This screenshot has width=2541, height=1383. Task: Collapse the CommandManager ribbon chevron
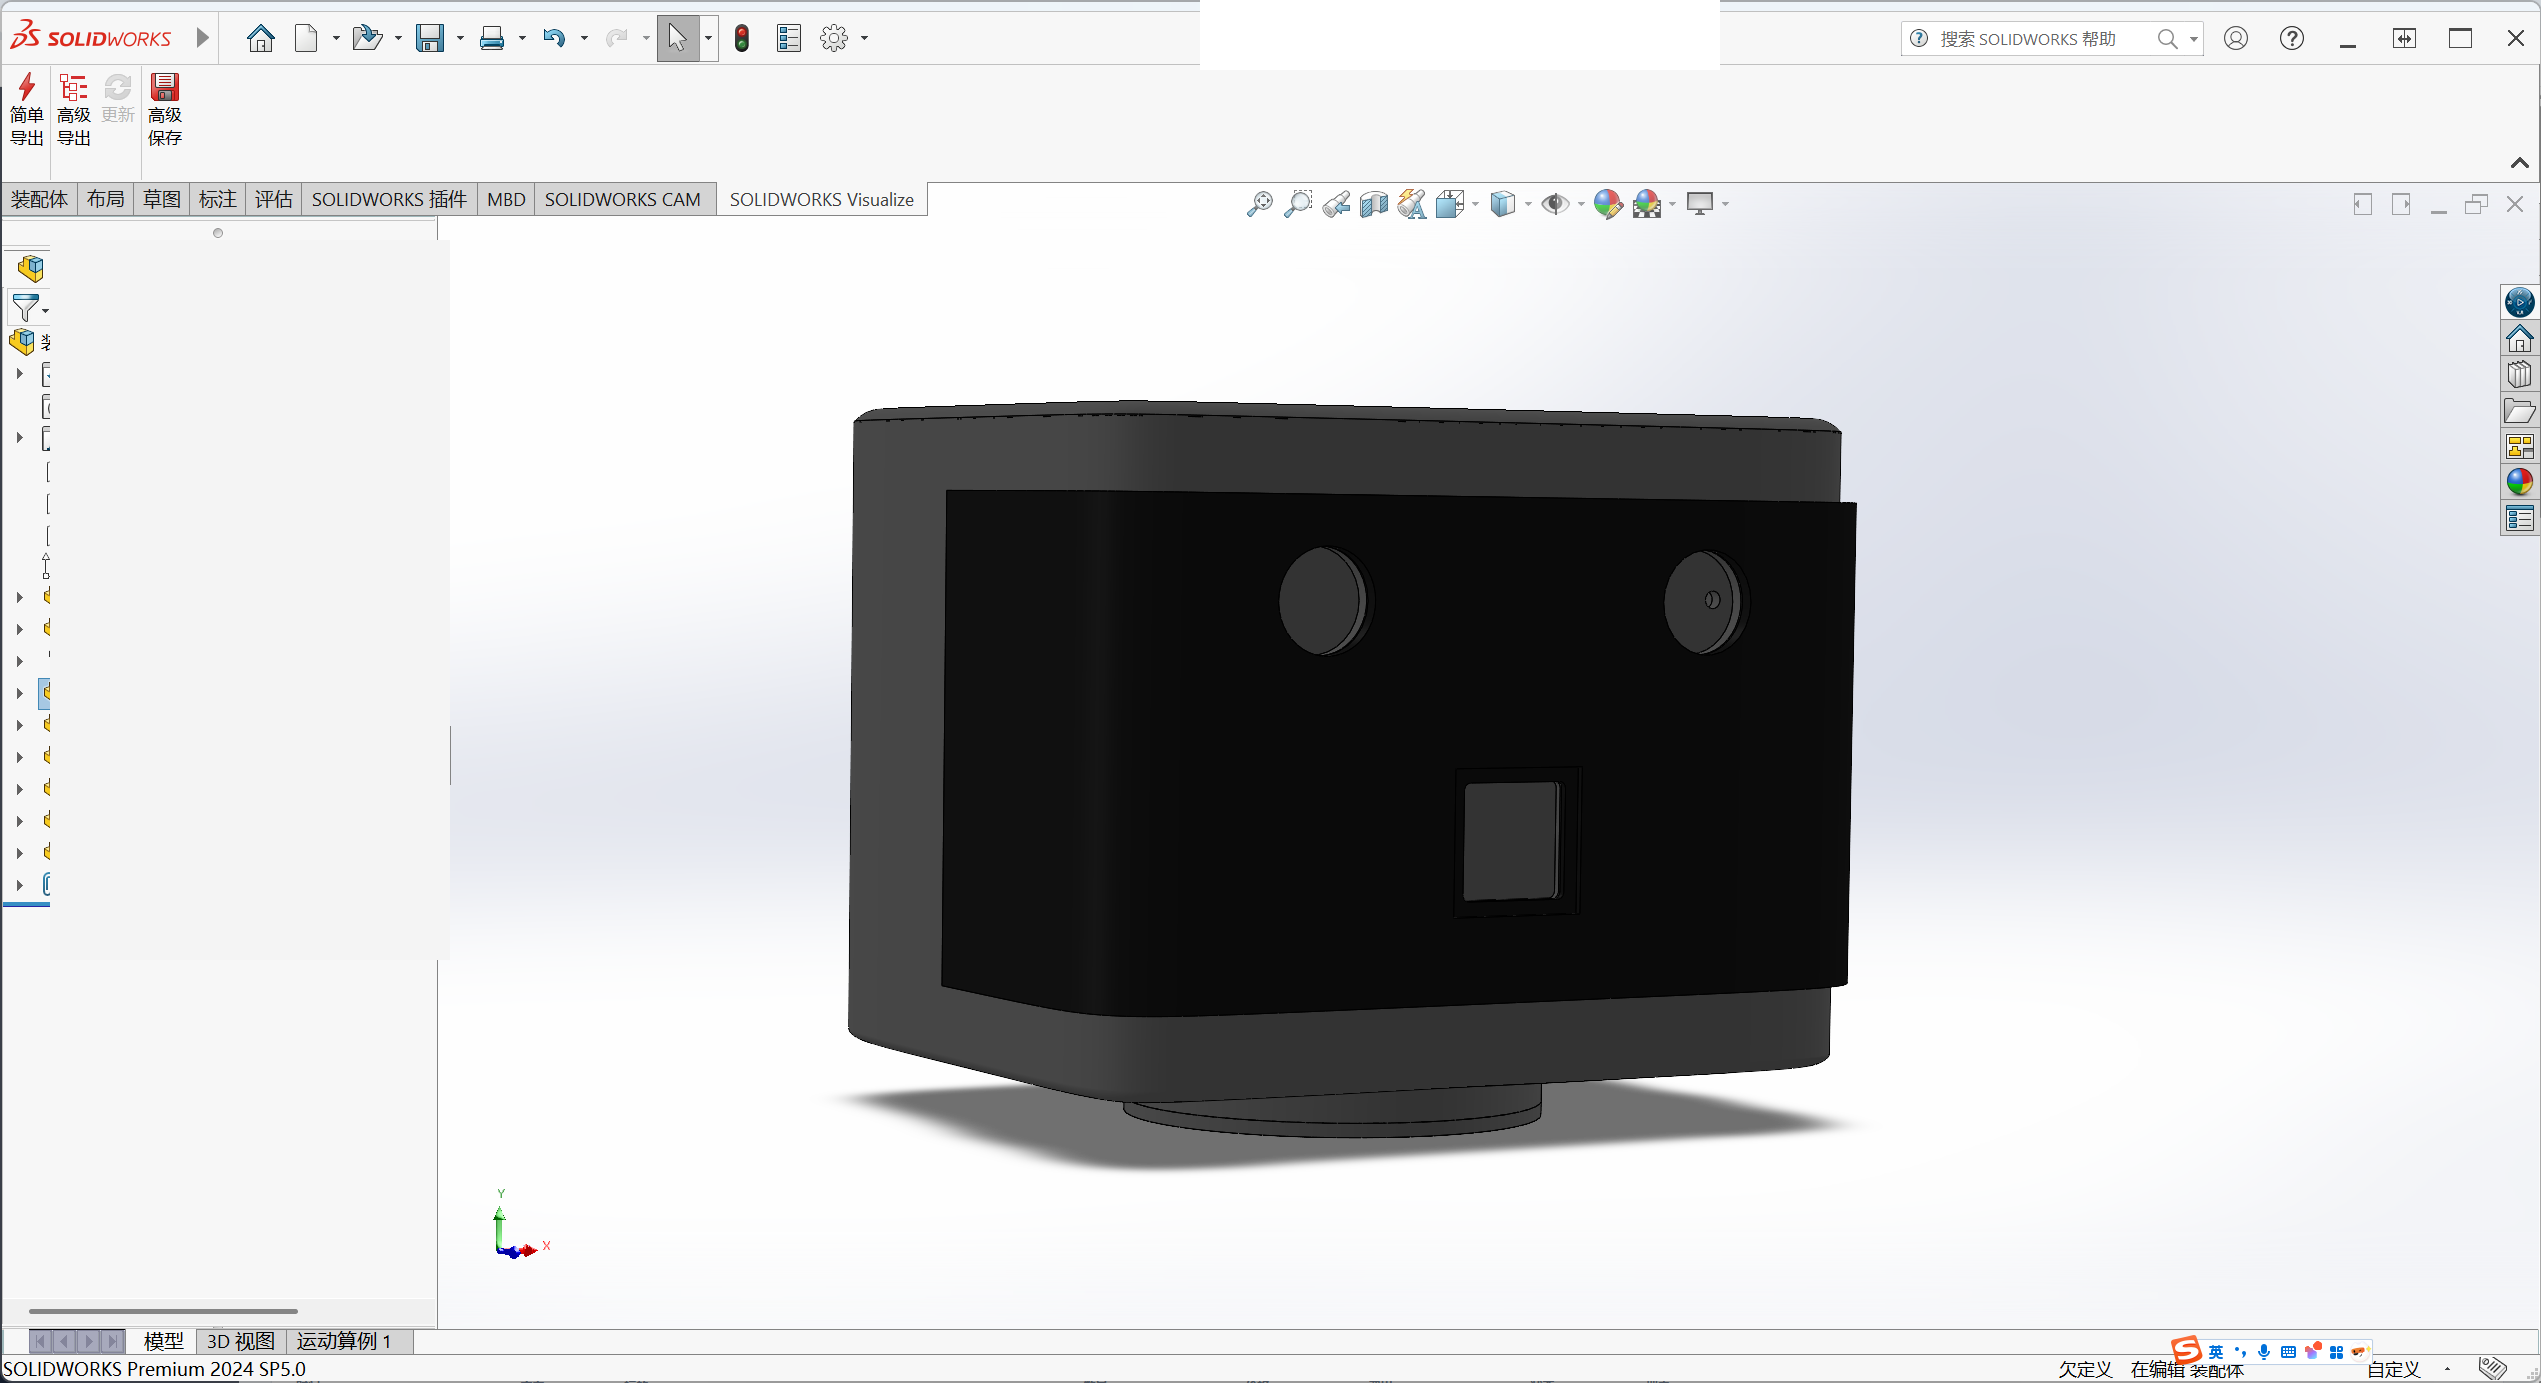(2520, 163)
